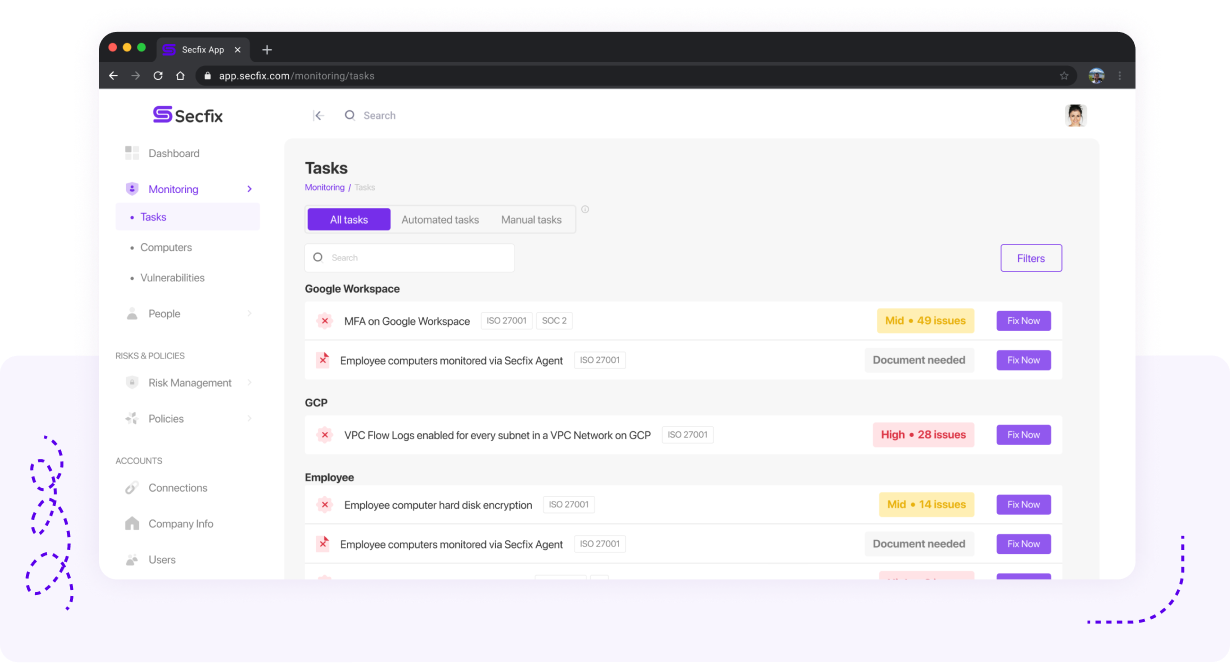Click the People sidebar icon
The width and height of the screenshot is (1231, 663).
tap(132, 314)
